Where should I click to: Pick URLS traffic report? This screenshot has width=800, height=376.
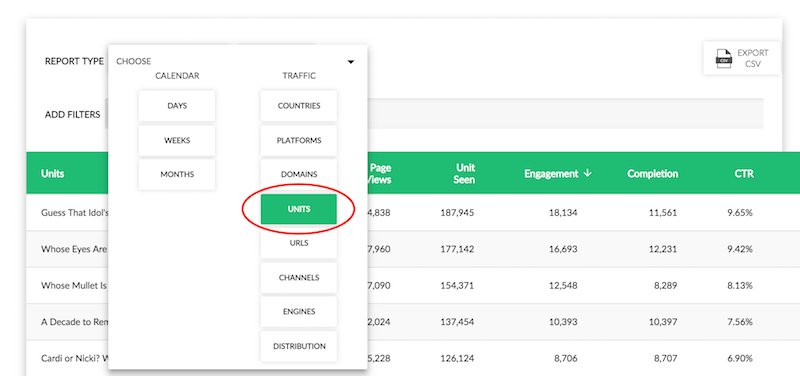tap(299, 243)
